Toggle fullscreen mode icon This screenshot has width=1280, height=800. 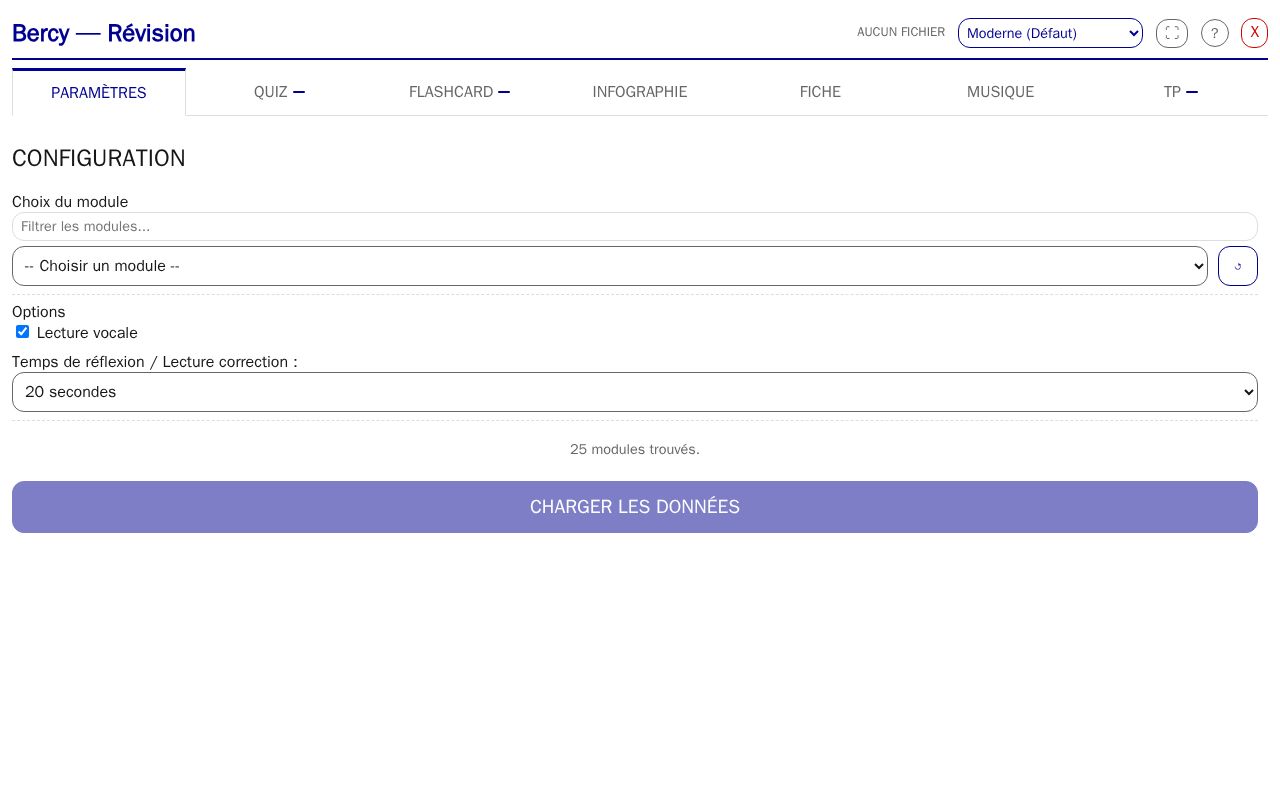point(1172,33)
